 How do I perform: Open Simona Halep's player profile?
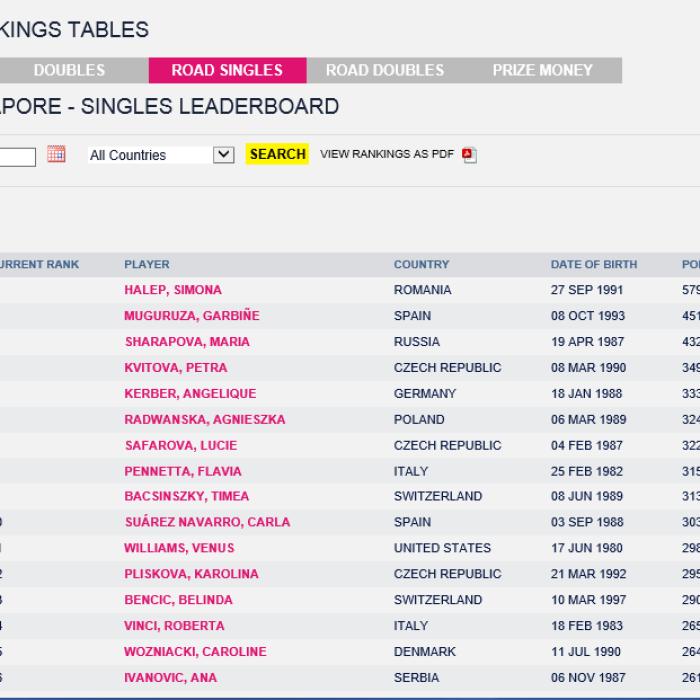click(173, 290)
